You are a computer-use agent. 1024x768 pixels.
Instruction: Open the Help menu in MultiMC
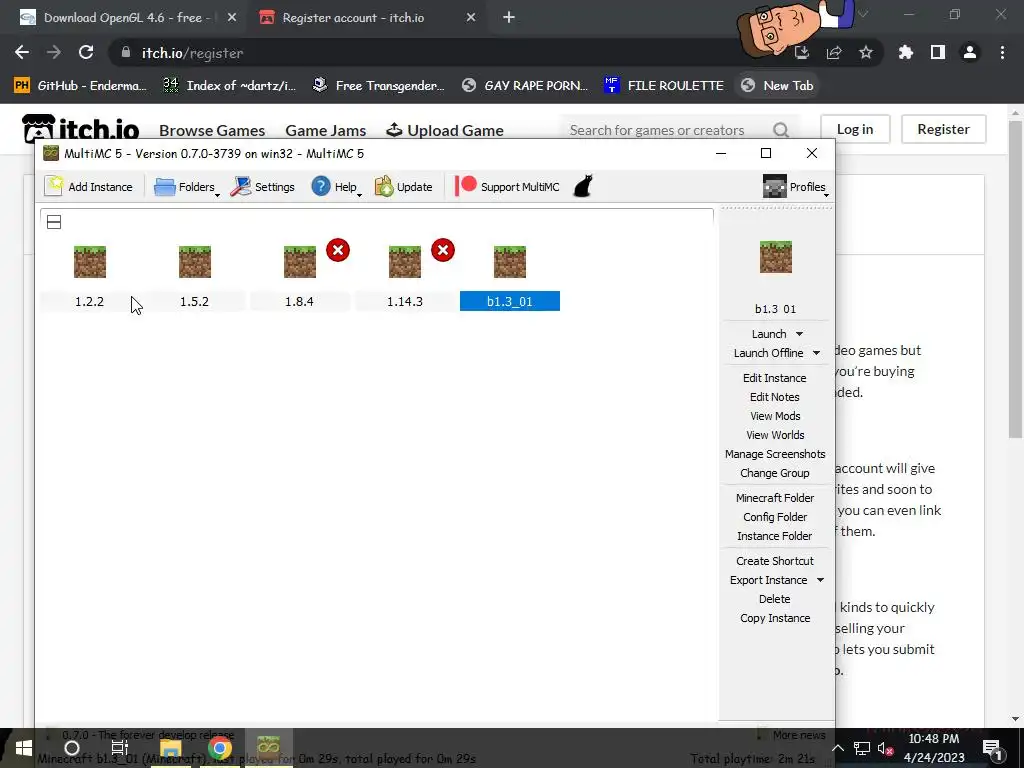[x=336, y=187]
